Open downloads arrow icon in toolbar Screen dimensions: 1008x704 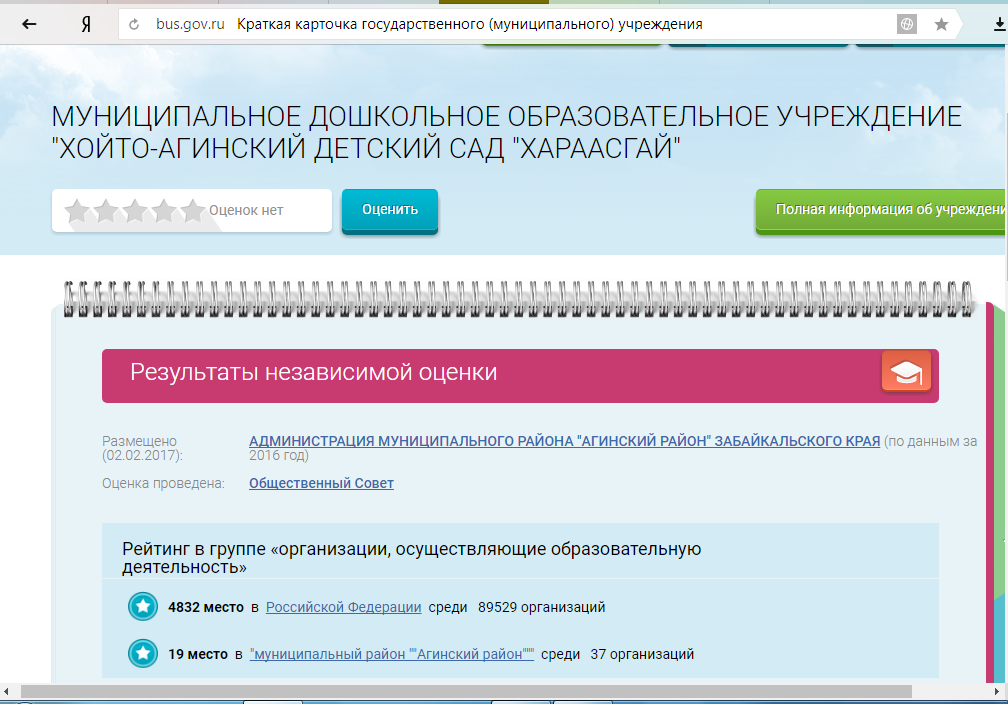(x=1000, y=24)
